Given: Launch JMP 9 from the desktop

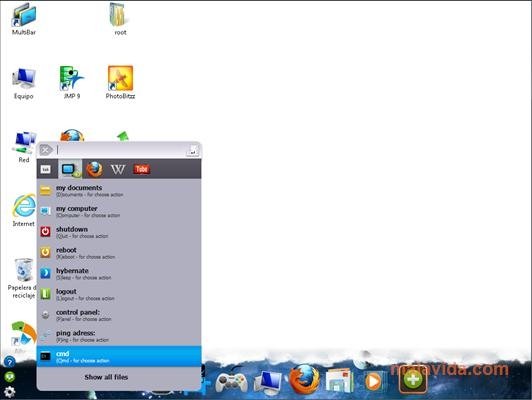Looking at the screenshot, I should tap(72, 82).
